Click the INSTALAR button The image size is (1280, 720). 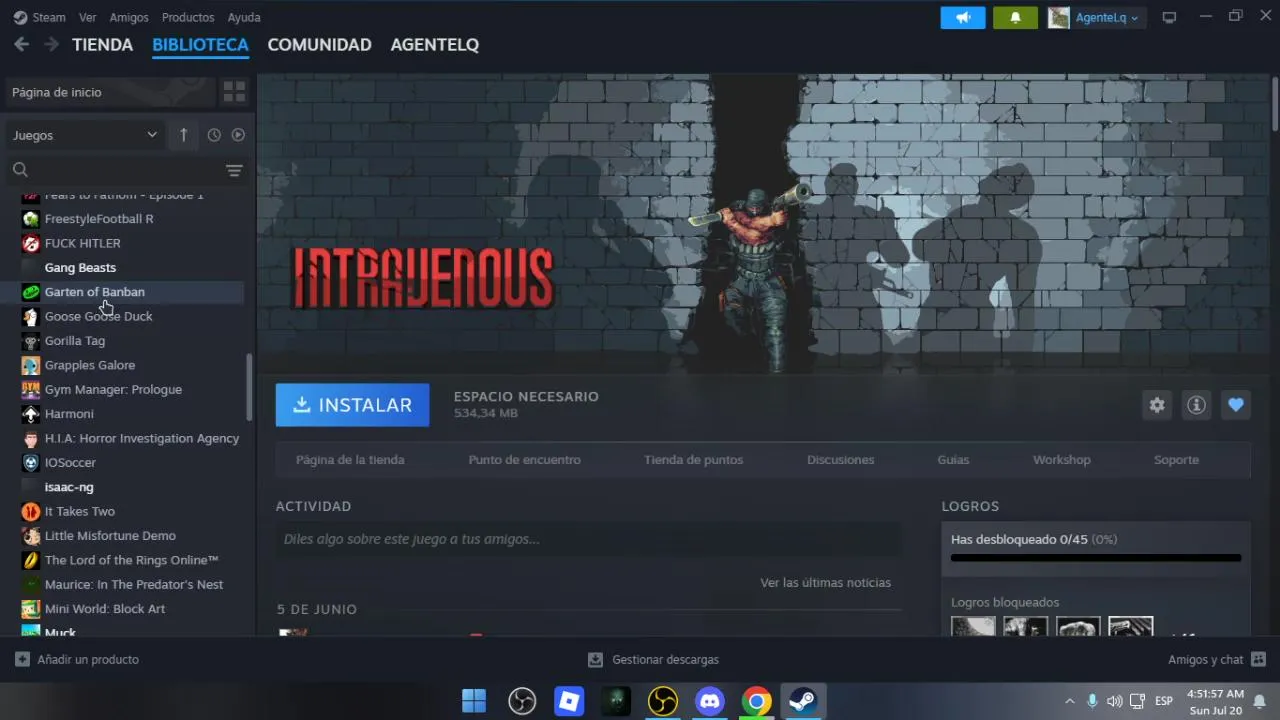tap(352, 405)
